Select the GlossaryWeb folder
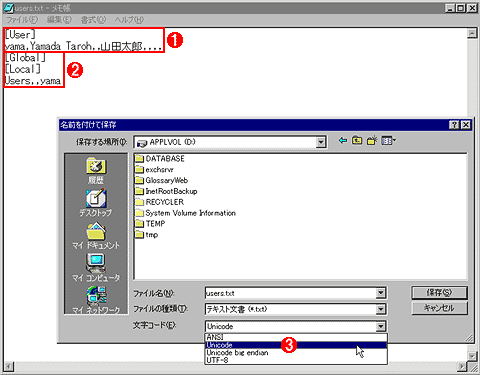The image size is (480, 375). [x=162, y=180]
